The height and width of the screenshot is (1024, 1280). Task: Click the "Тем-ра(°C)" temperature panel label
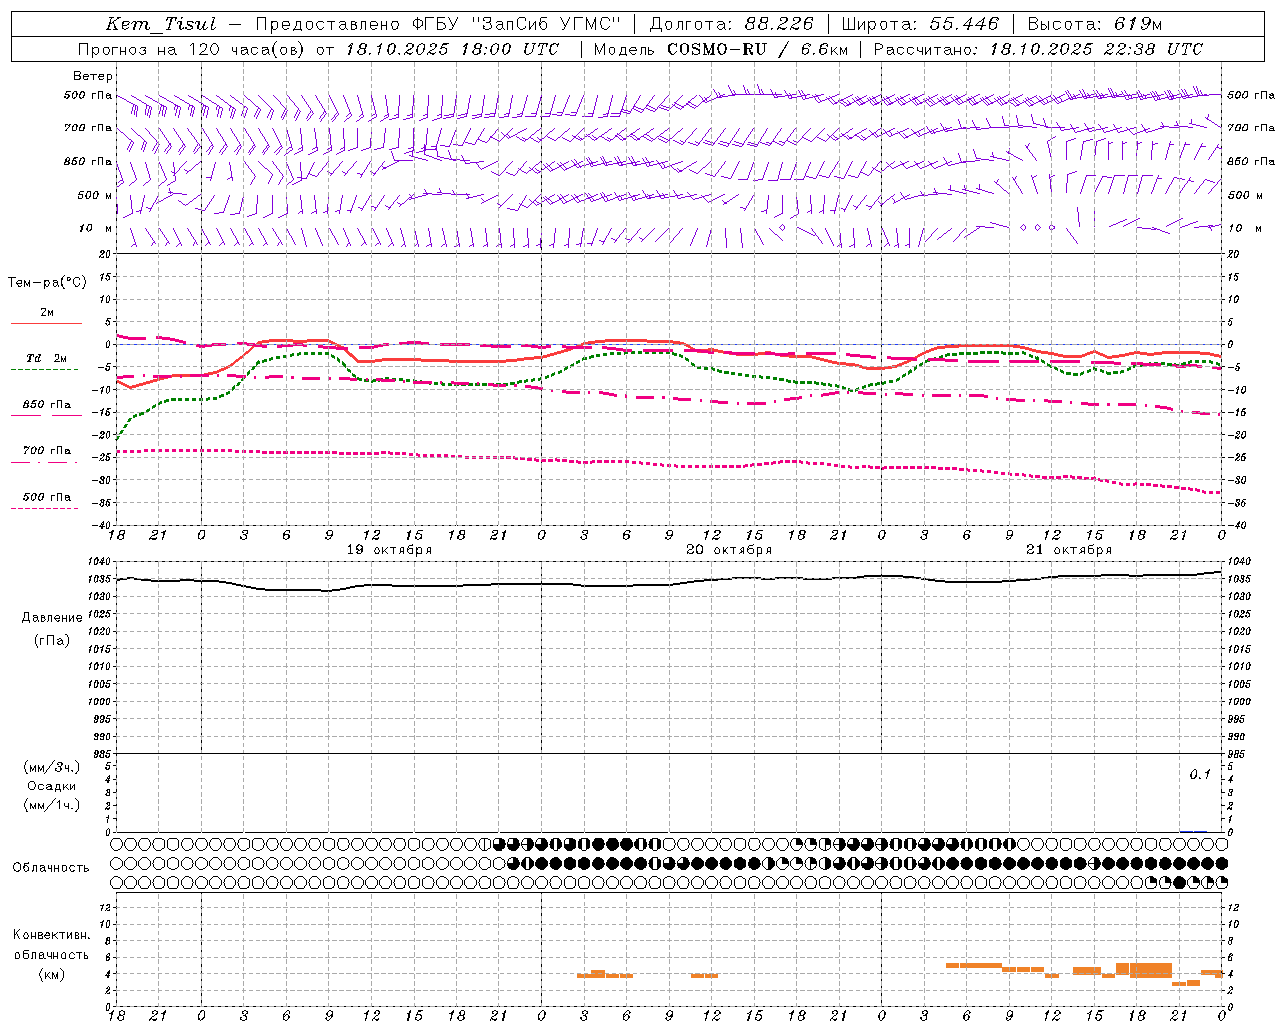tap(47, 283)
